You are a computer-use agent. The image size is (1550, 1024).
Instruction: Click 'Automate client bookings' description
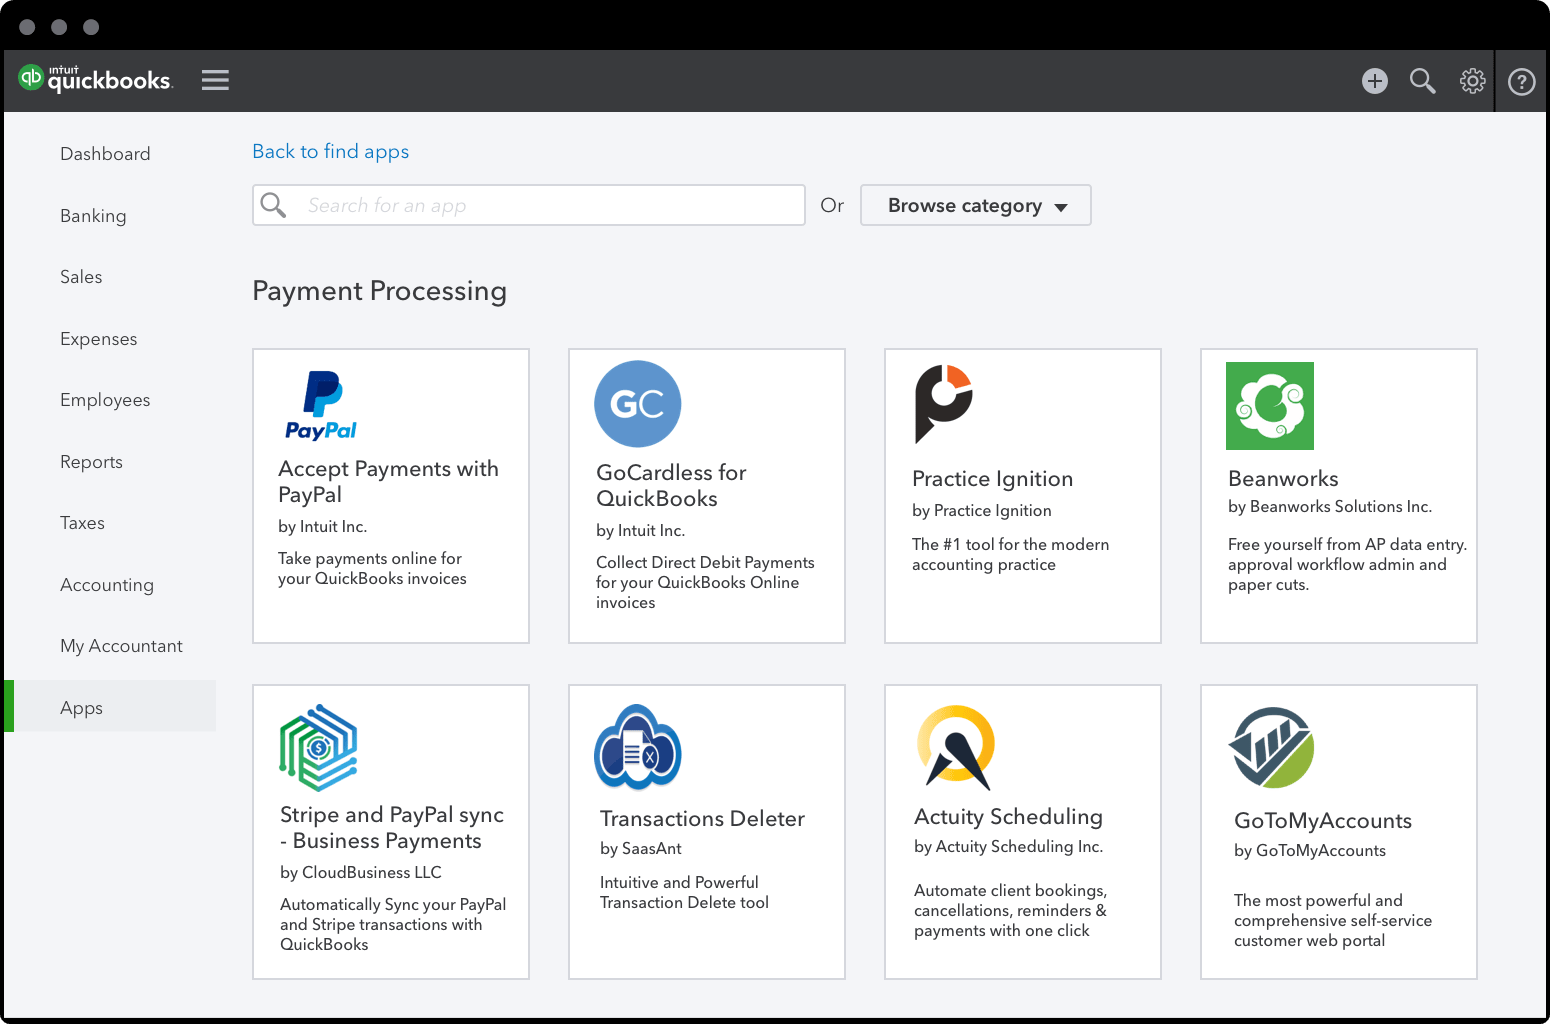1010,911
